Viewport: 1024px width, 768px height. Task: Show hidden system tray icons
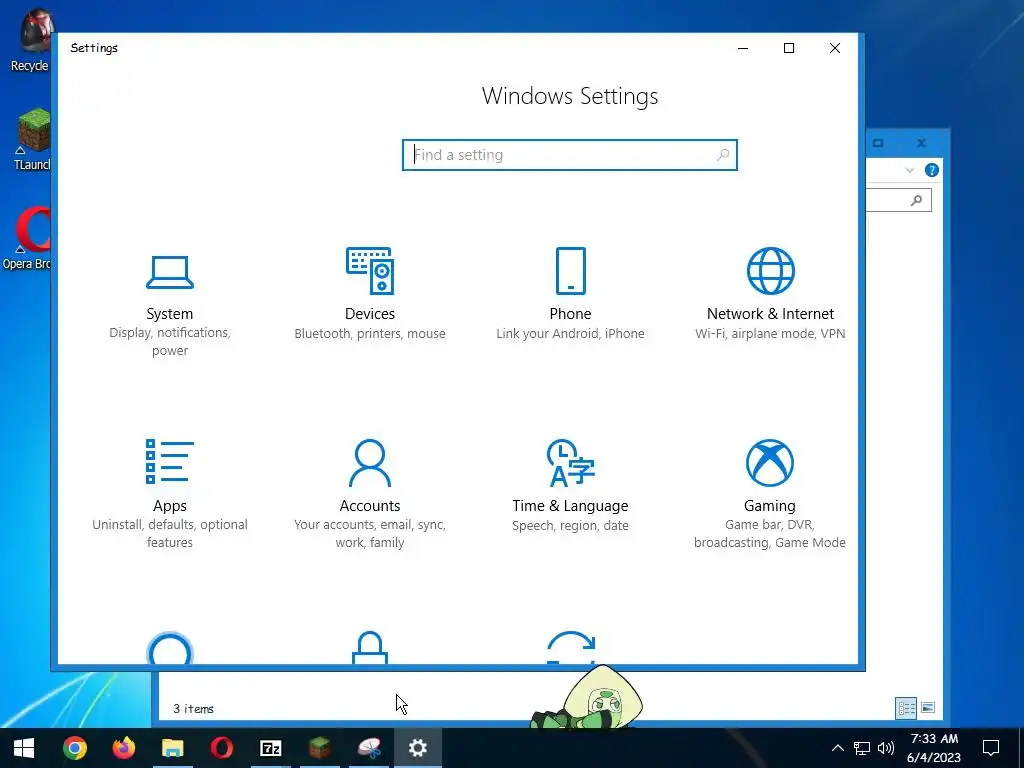[837, 748]
